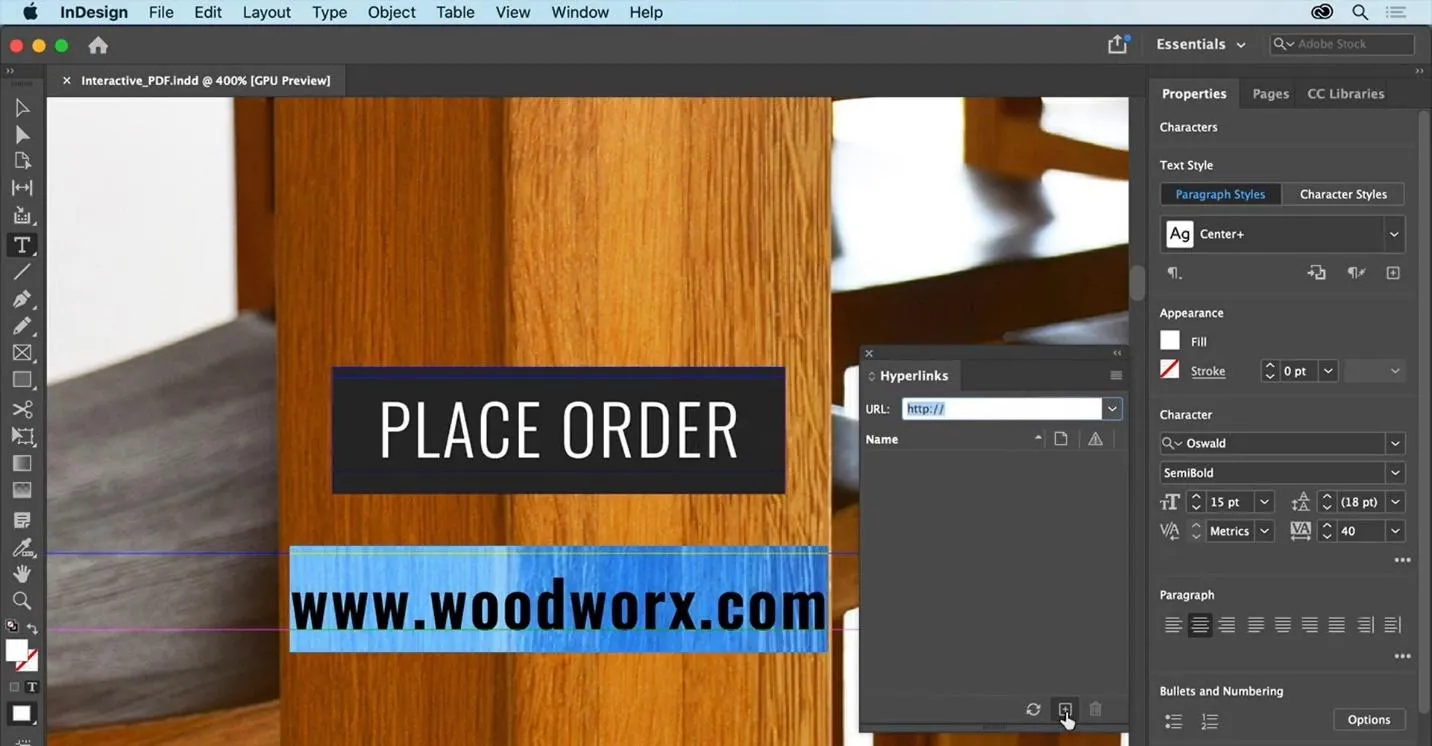Switch to Paragraph Styles mode
The height and width of the screenshot is (746, 1432).
(1220, 194)
